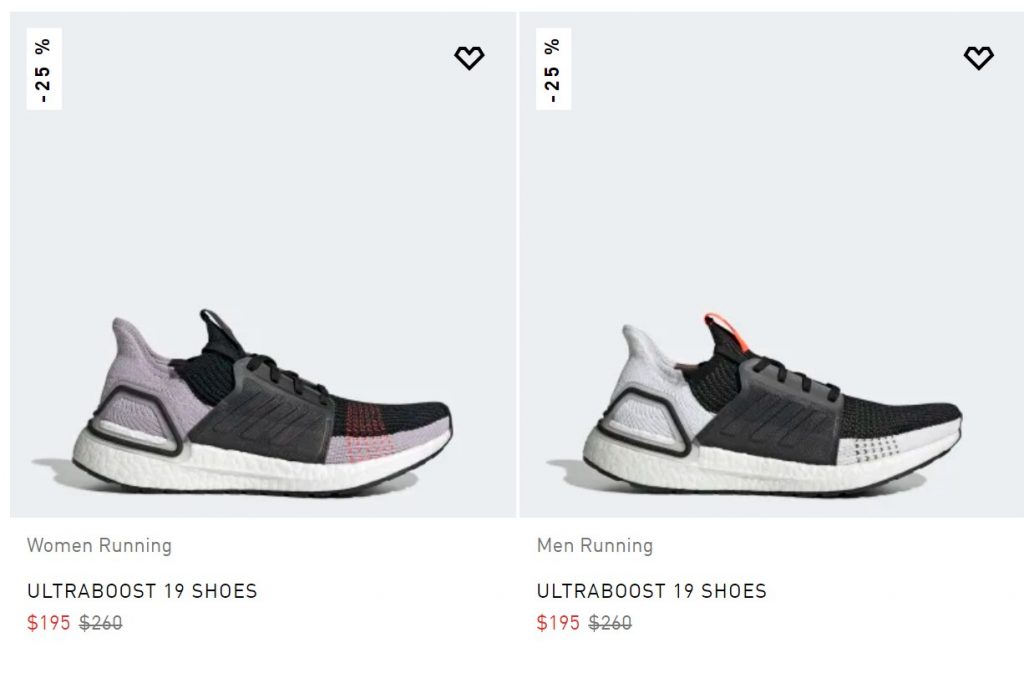This screenshot has height=673, width=1024.
Task: Click the men's $195 sale price
Action: [558, 623]
